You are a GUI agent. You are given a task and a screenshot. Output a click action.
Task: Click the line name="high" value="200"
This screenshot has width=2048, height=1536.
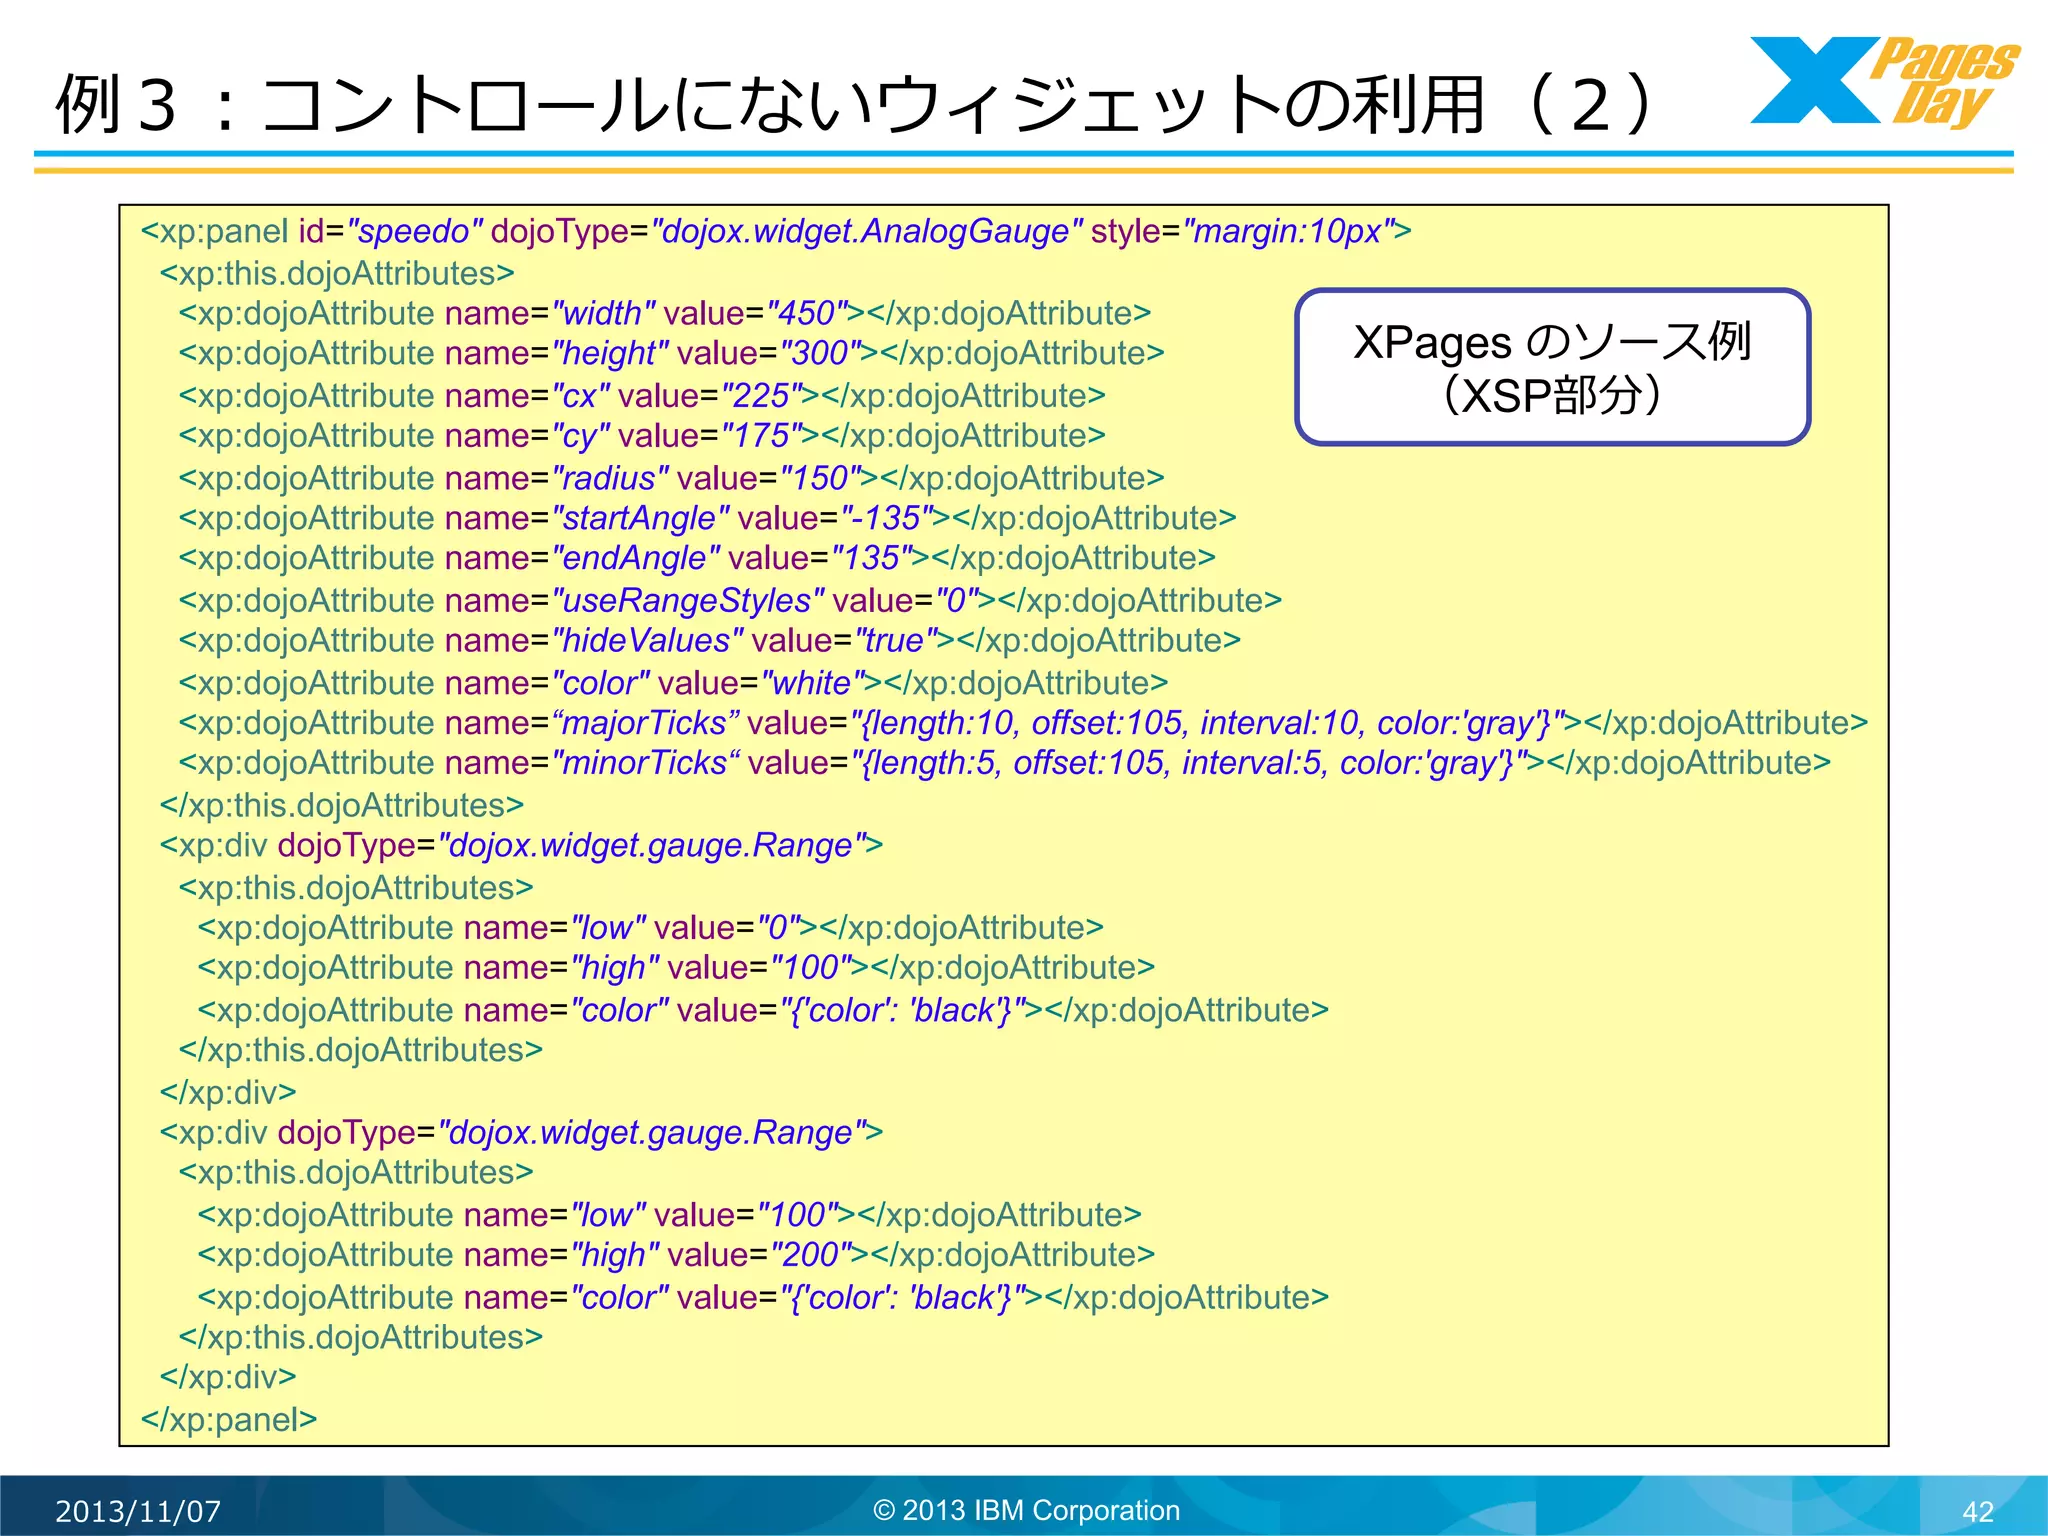[676, 1255]
